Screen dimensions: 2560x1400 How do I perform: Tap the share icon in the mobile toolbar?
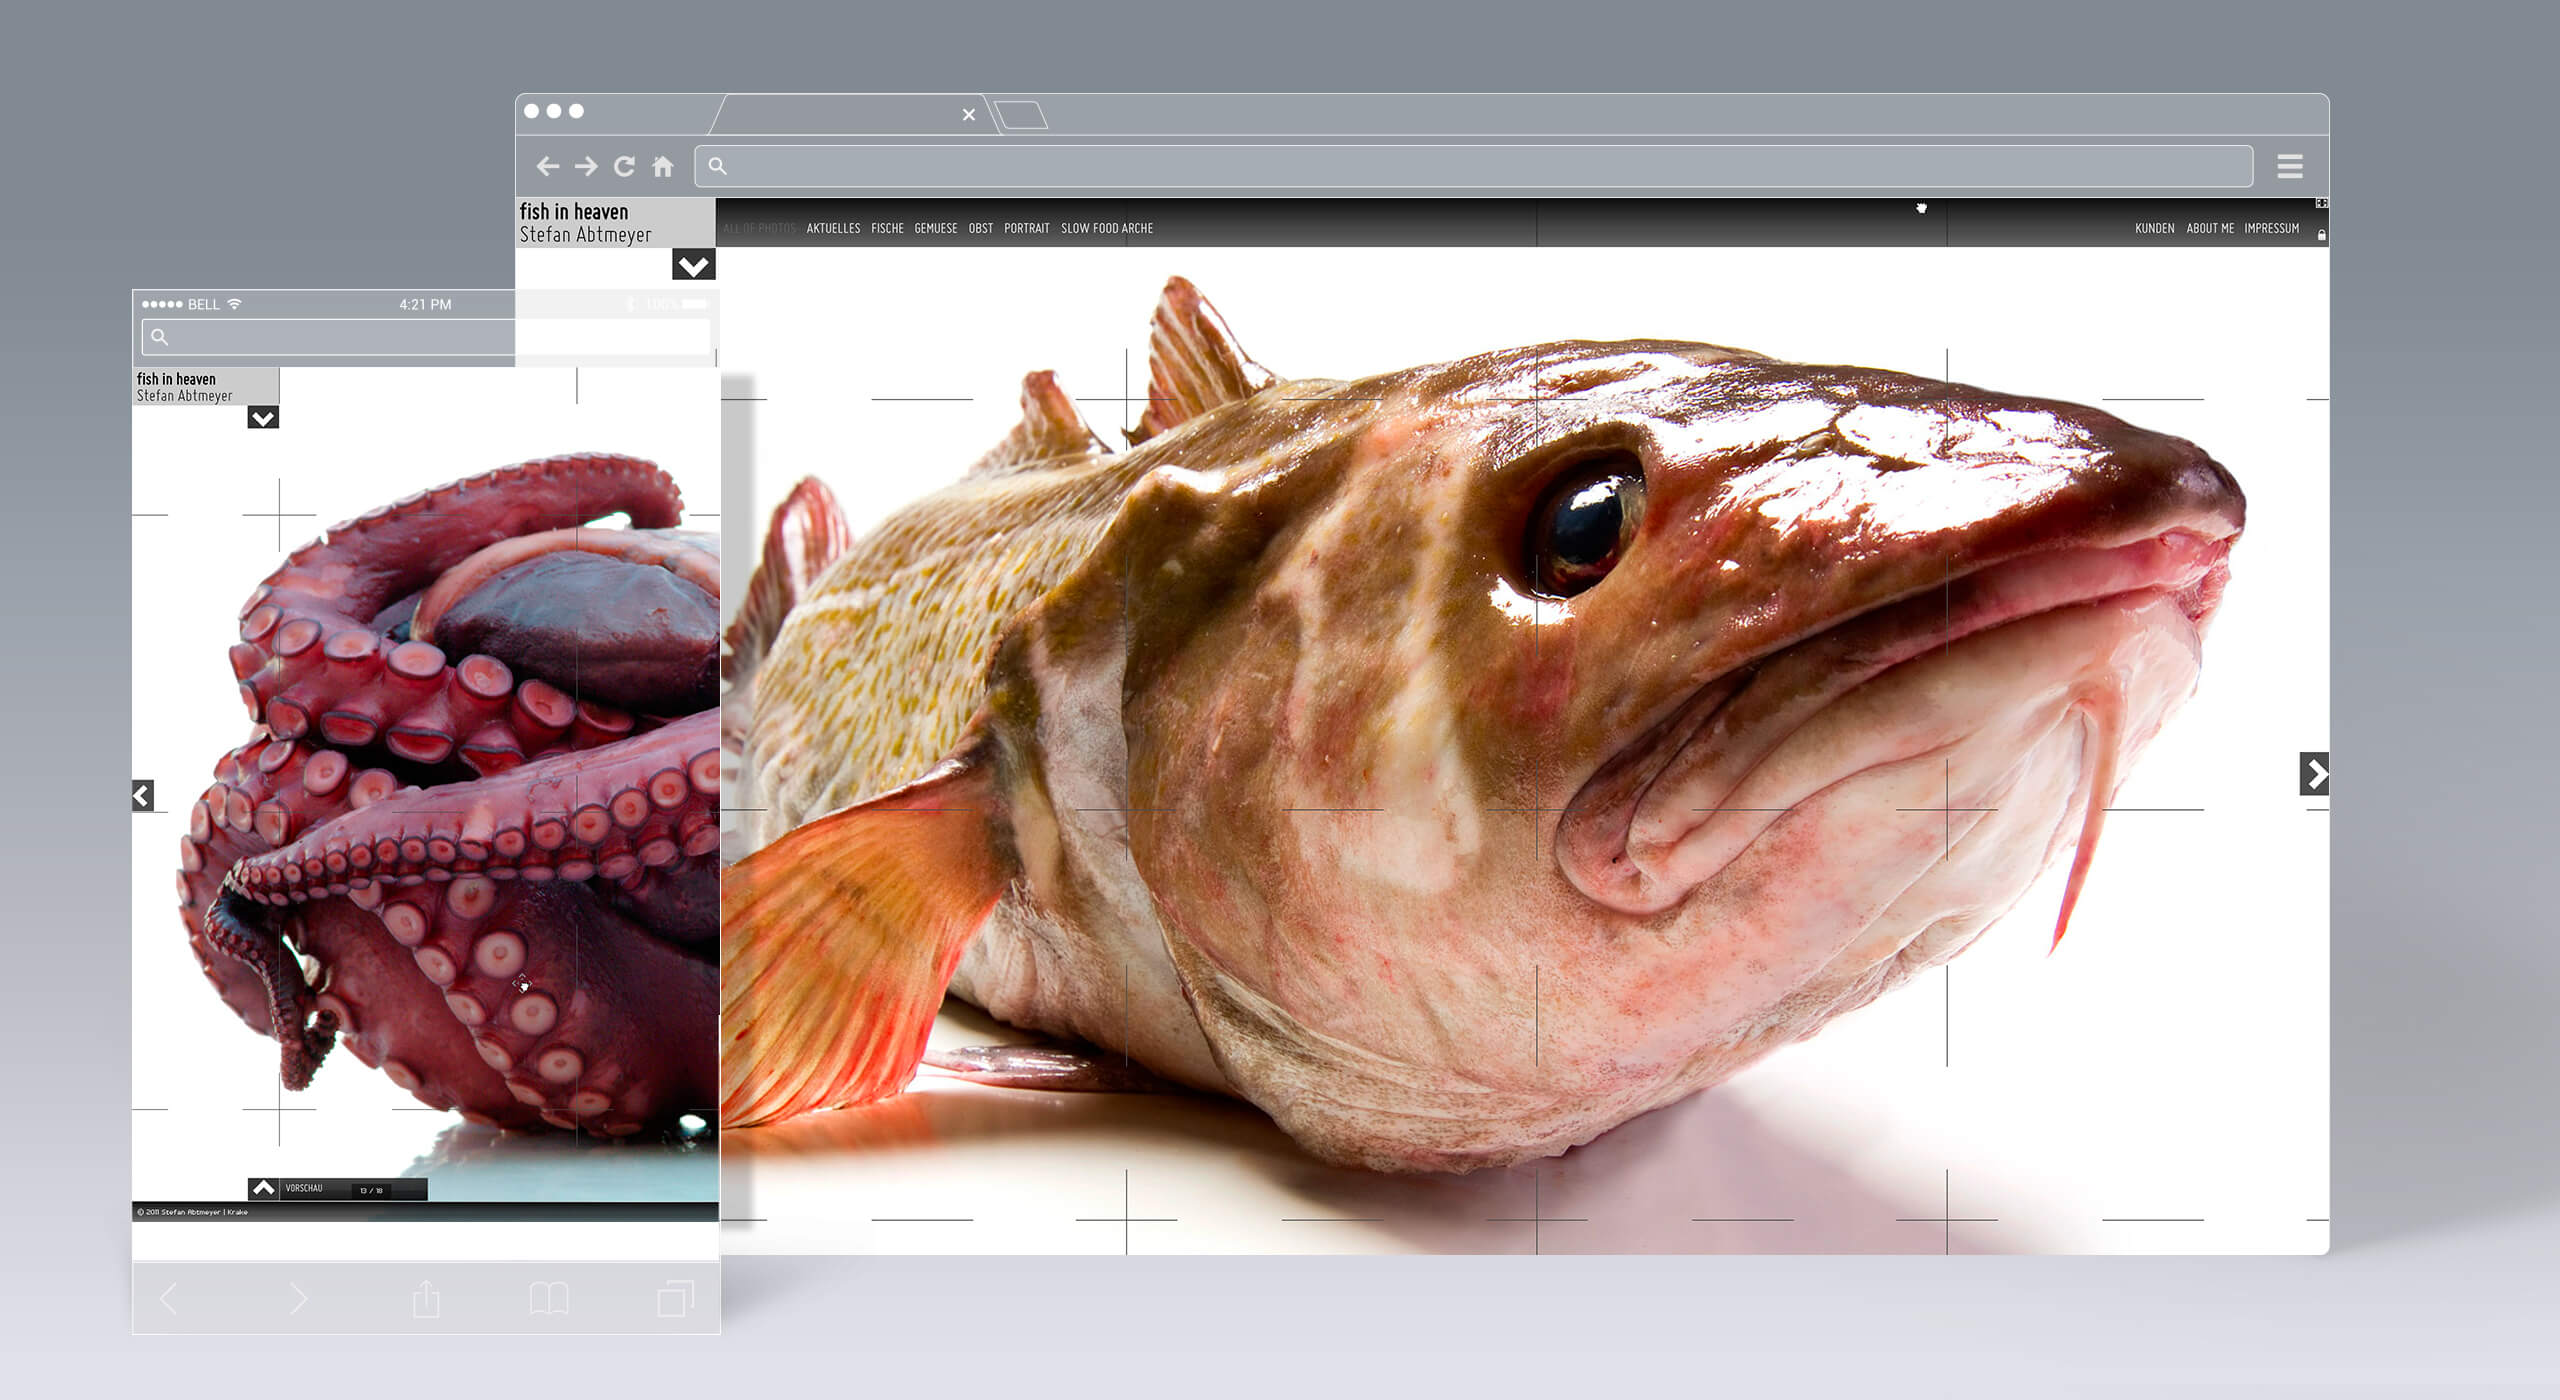point(426,1299)
